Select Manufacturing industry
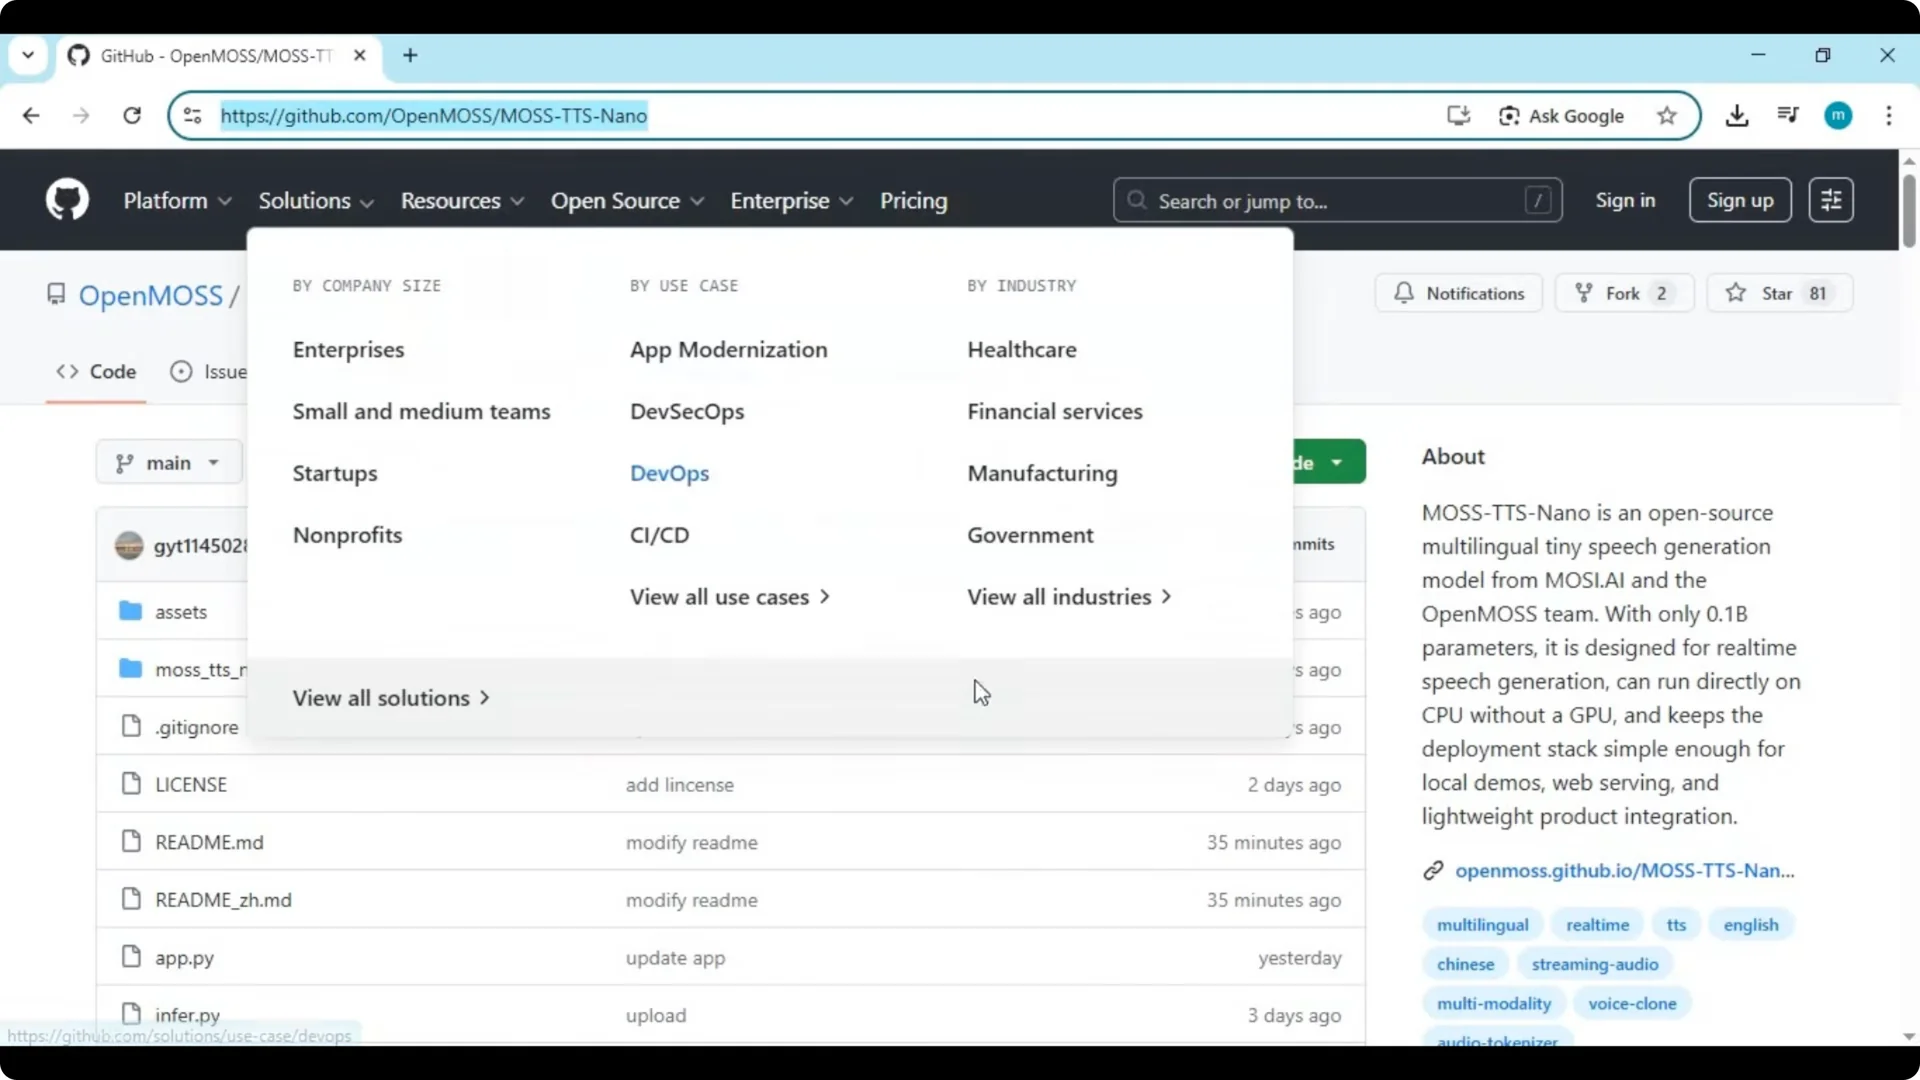This screenshot has width=1920, height=1080. click(x=1042, y=473)
